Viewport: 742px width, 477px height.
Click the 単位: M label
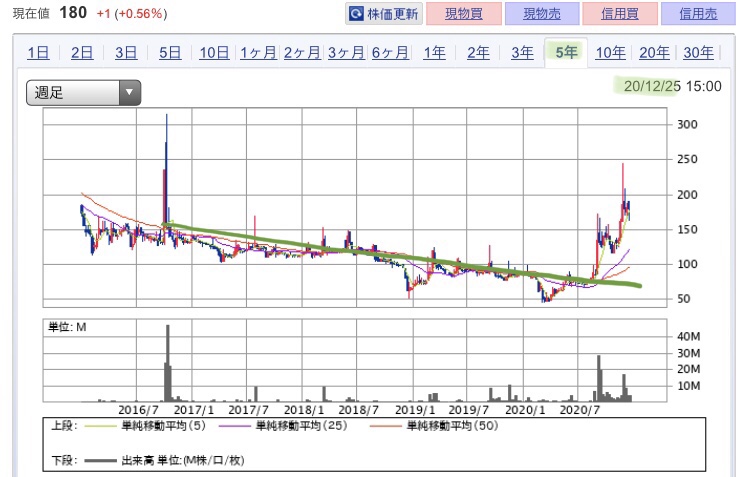[67, 327]
